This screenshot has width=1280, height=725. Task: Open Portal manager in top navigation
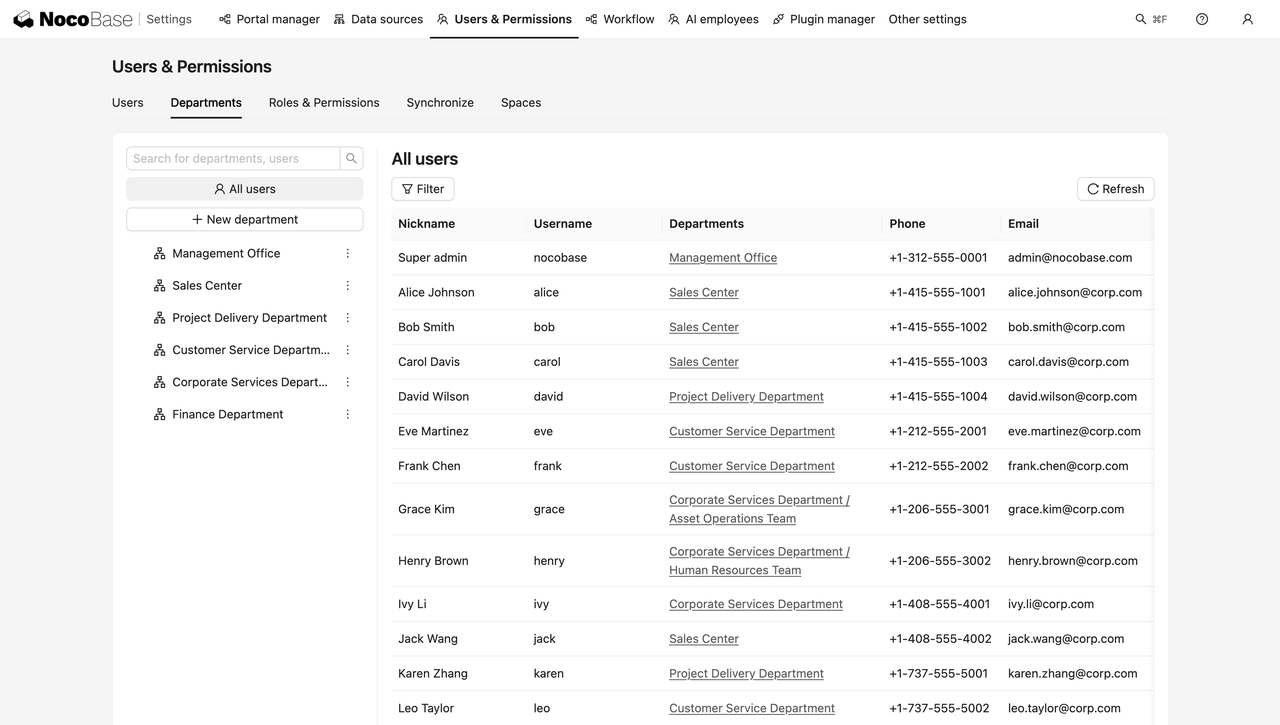click(269, 19)
